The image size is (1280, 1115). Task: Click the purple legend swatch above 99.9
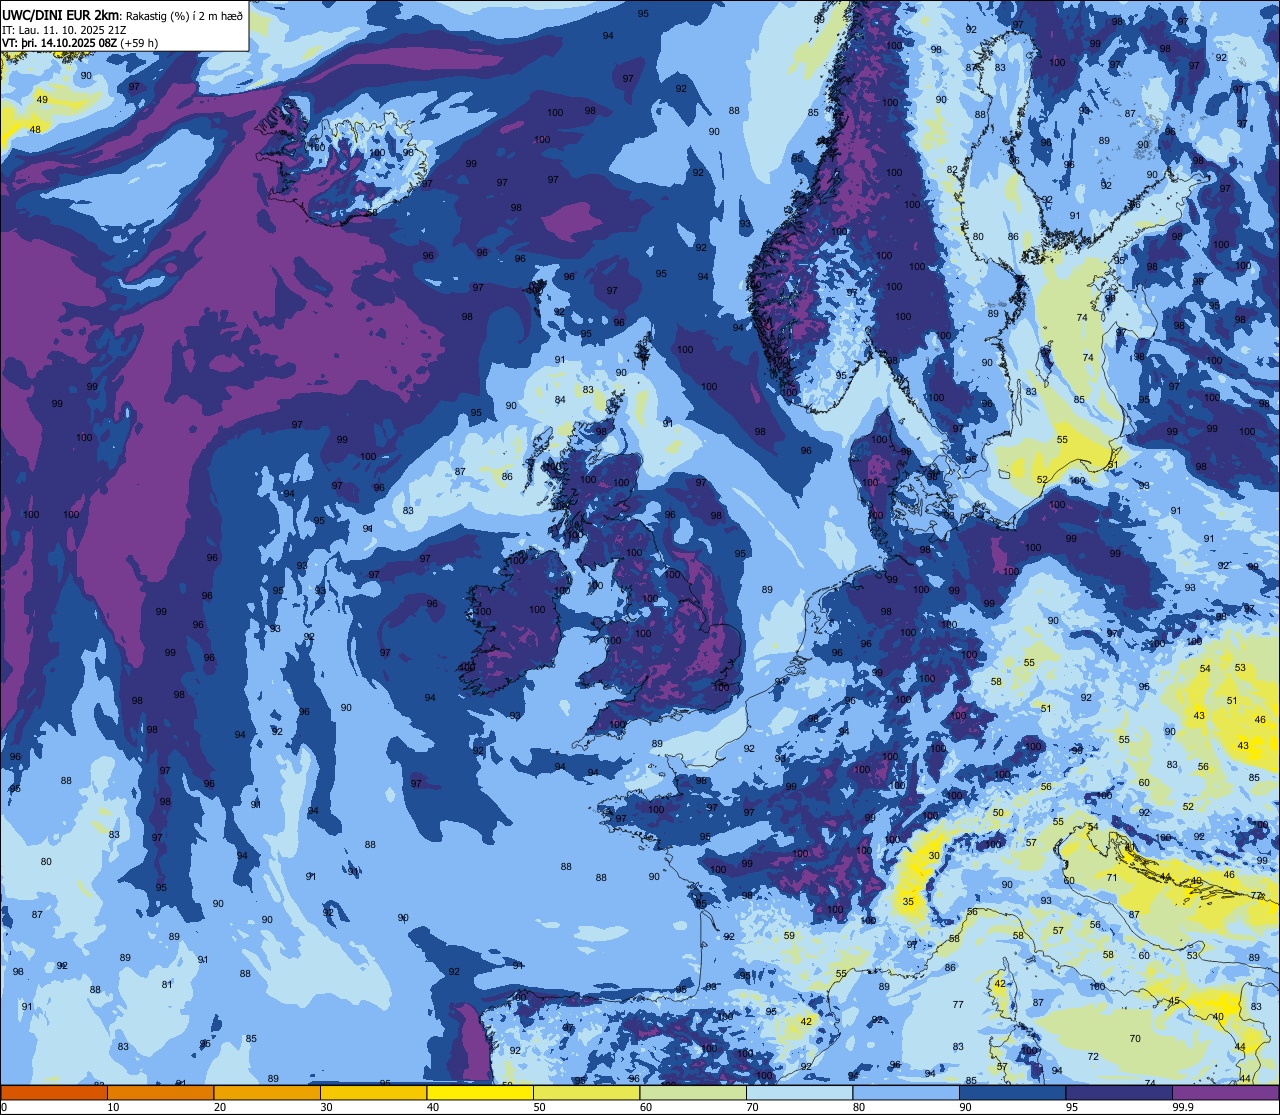click(1225, 1093)
